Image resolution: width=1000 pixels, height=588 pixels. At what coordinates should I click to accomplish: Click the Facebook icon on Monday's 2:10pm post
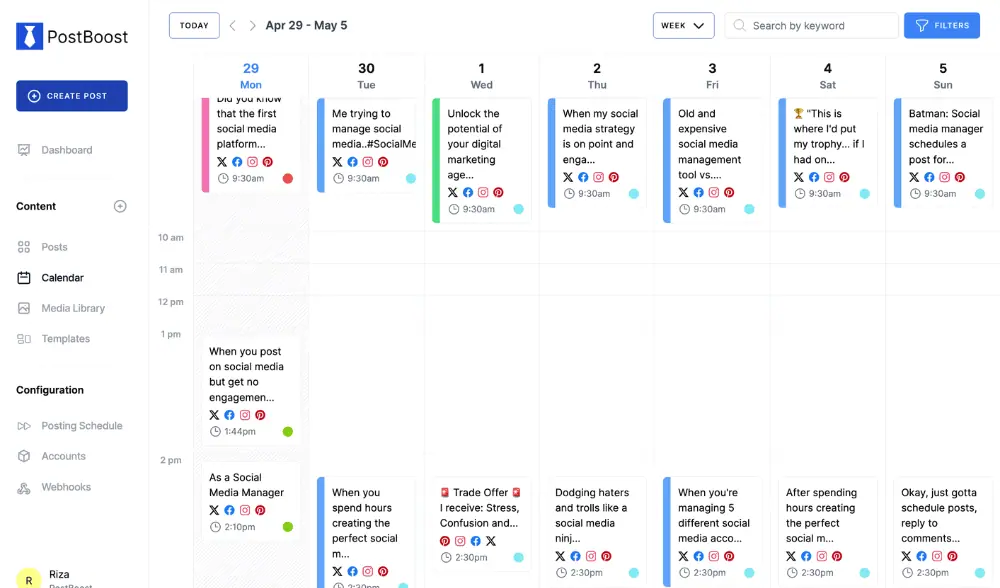pyautogui.click(x=229, y=510)
